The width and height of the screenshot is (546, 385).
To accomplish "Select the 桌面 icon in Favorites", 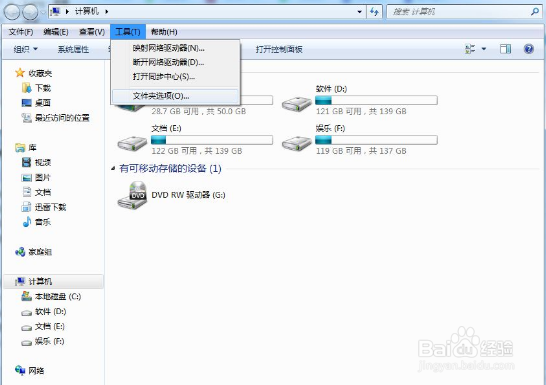I will [26, 103].
